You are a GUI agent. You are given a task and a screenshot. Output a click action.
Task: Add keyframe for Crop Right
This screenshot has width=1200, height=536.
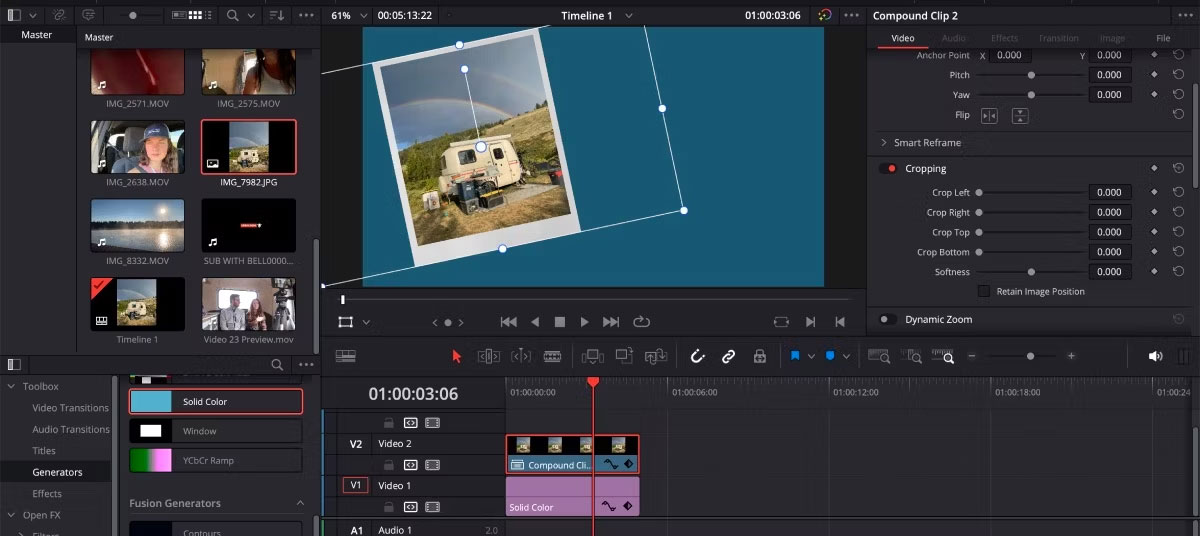[x=1154, y=212]
